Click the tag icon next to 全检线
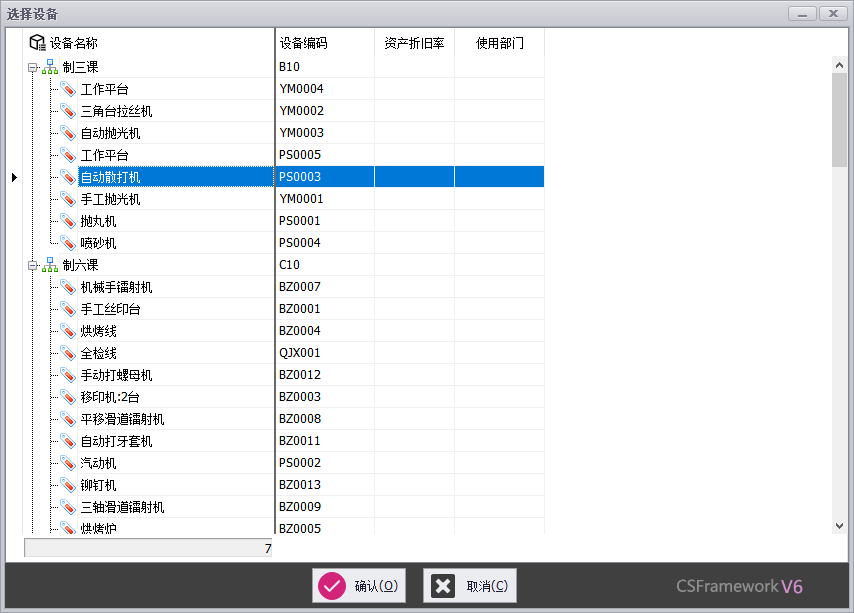 (68, 353)
